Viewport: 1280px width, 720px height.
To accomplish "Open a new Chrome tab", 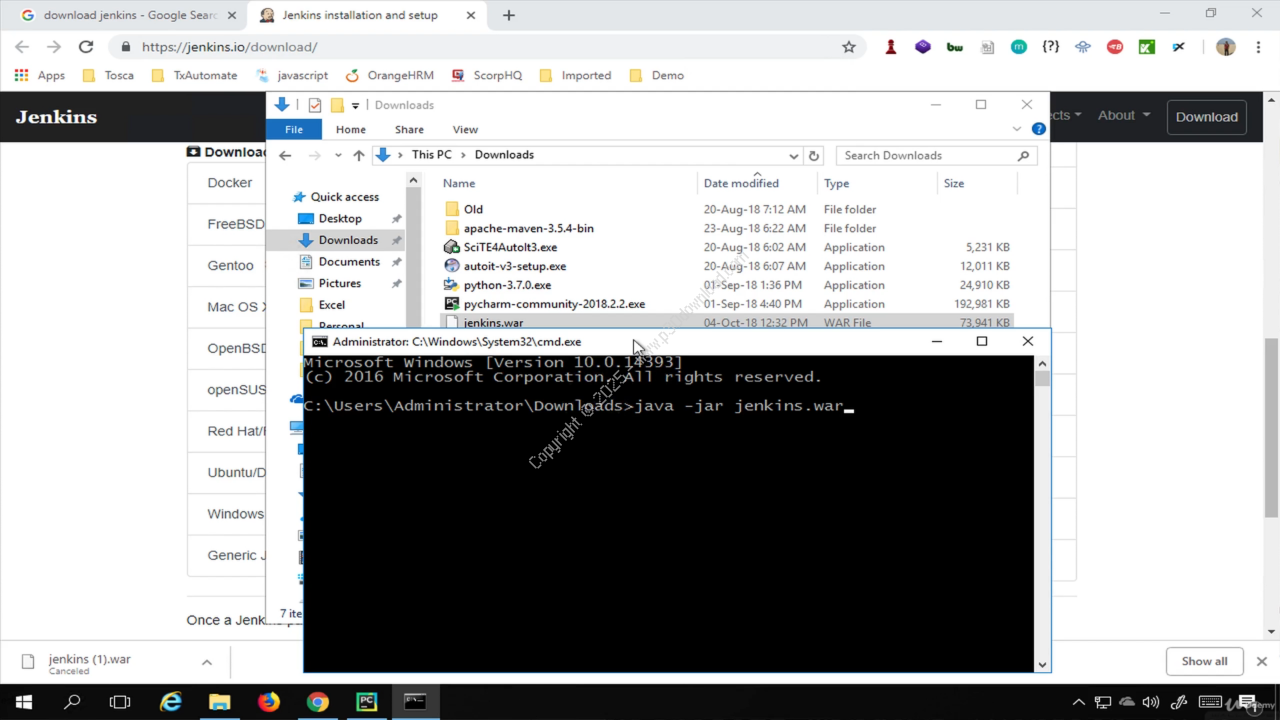I will 509,15.
